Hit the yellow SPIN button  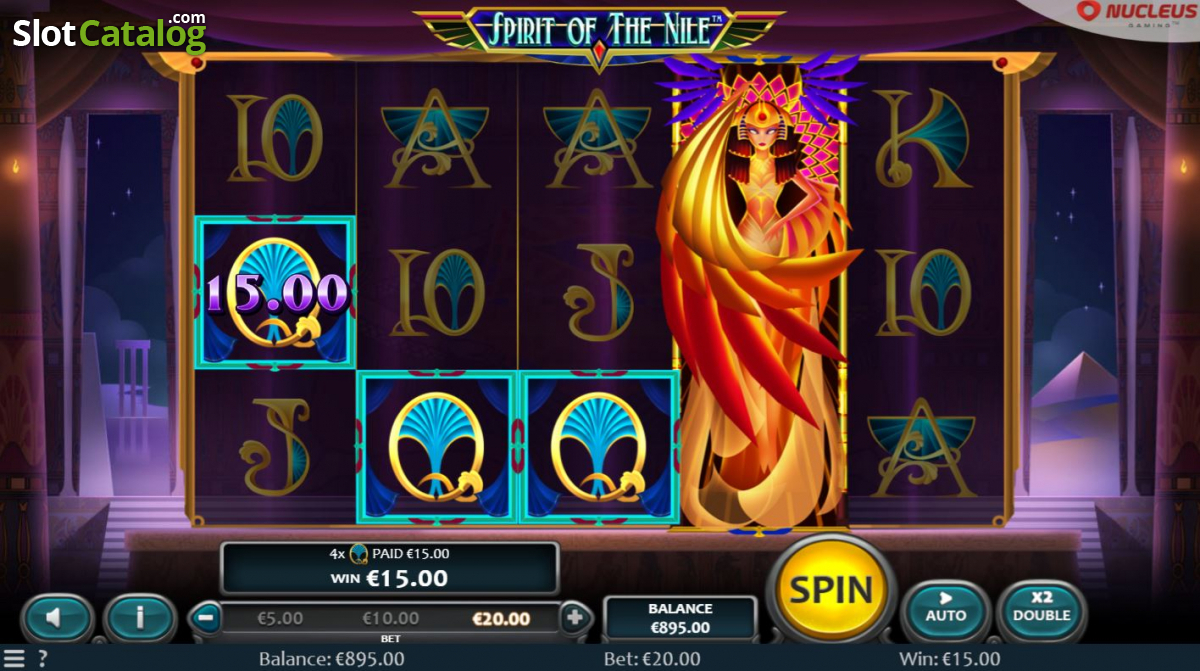(x=831, y=590)
